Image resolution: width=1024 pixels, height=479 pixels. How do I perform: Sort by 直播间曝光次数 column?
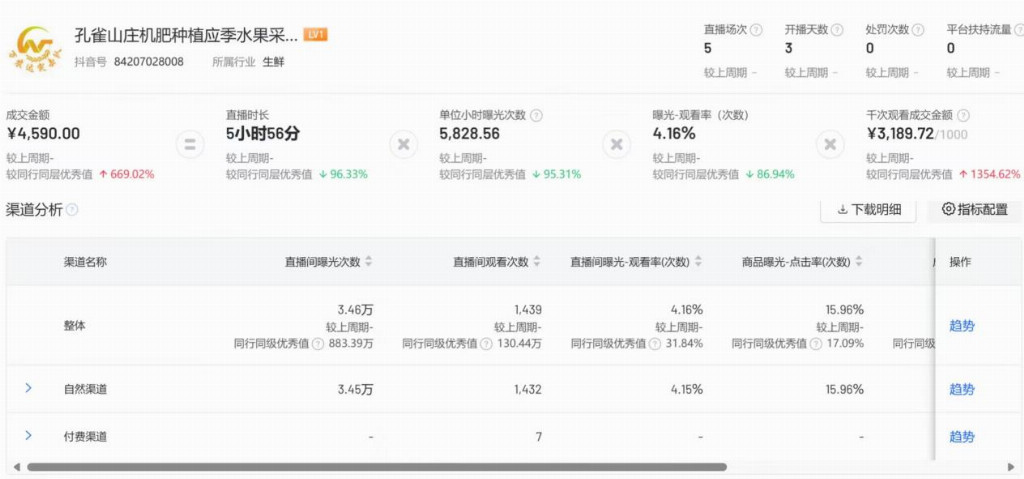pyautogui.click(x=368, y=262)
